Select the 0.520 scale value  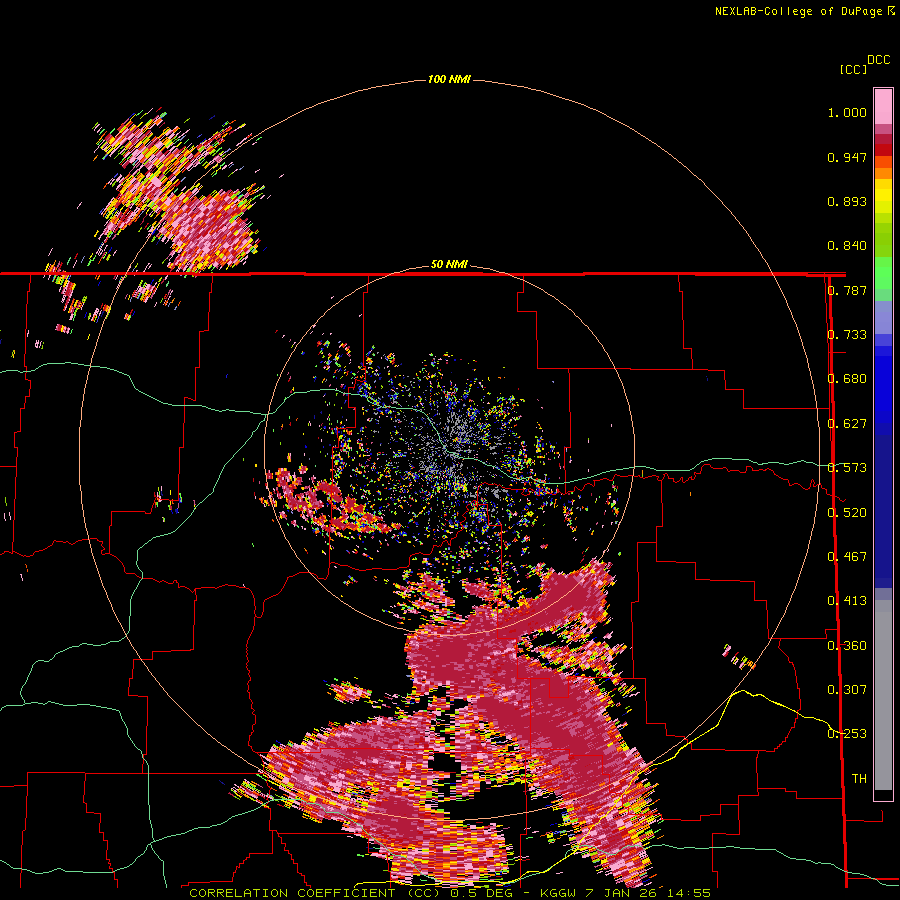tap(847, 513)
